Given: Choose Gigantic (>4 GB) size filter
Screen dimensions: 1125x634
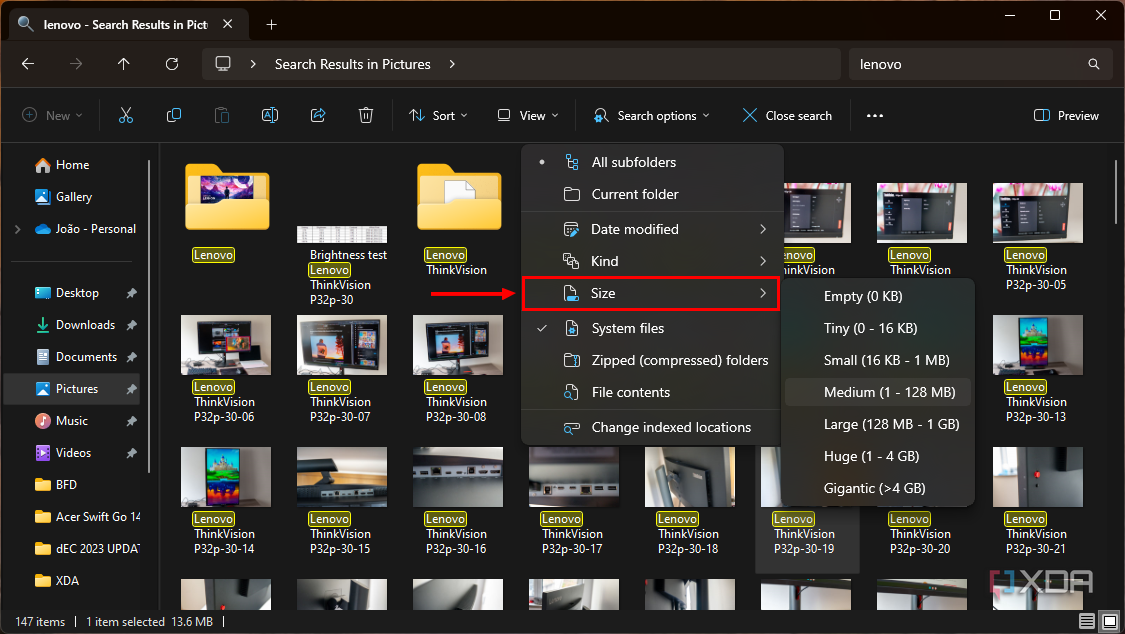Looking at the screenshot, I should click(x=877, y=488).
